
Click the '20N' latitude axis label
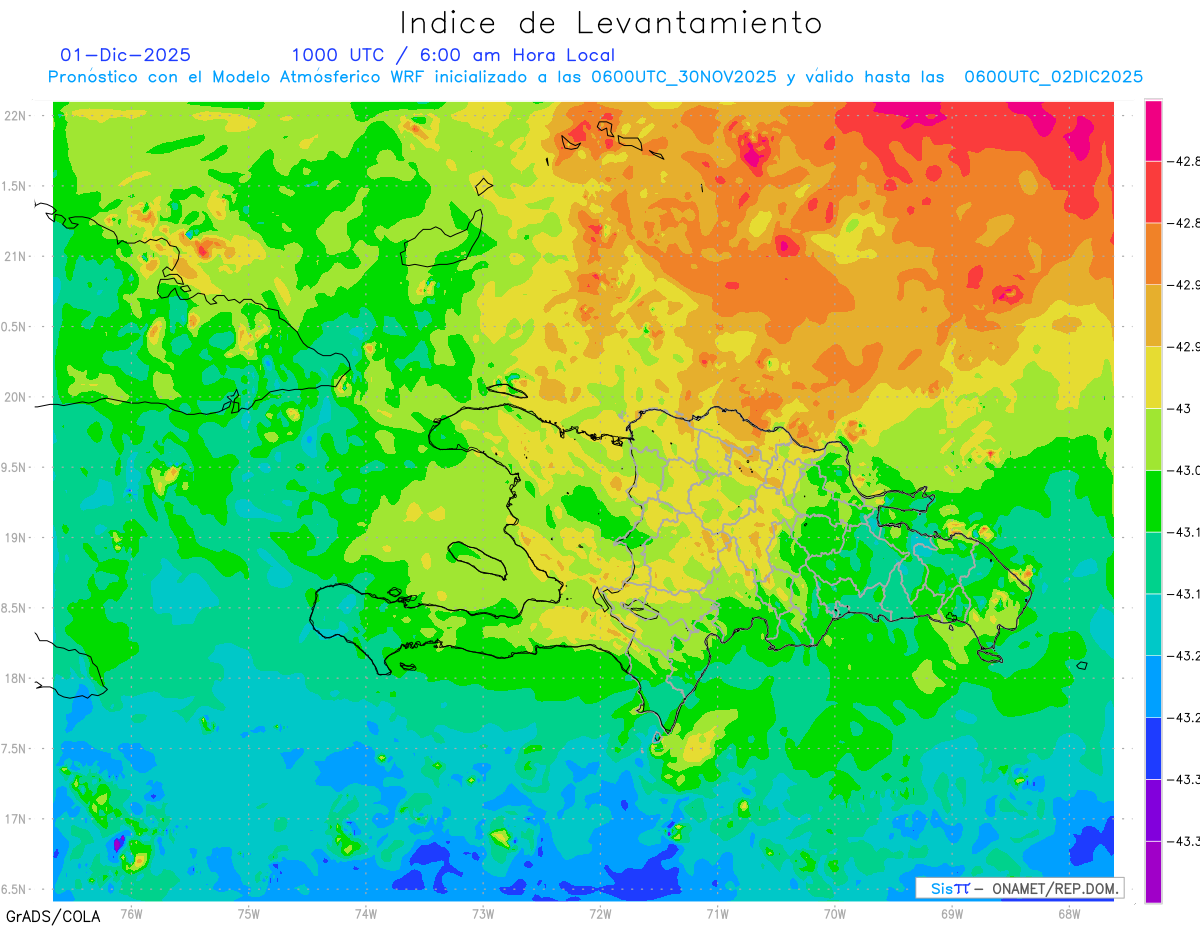click(x=15, y=397)
